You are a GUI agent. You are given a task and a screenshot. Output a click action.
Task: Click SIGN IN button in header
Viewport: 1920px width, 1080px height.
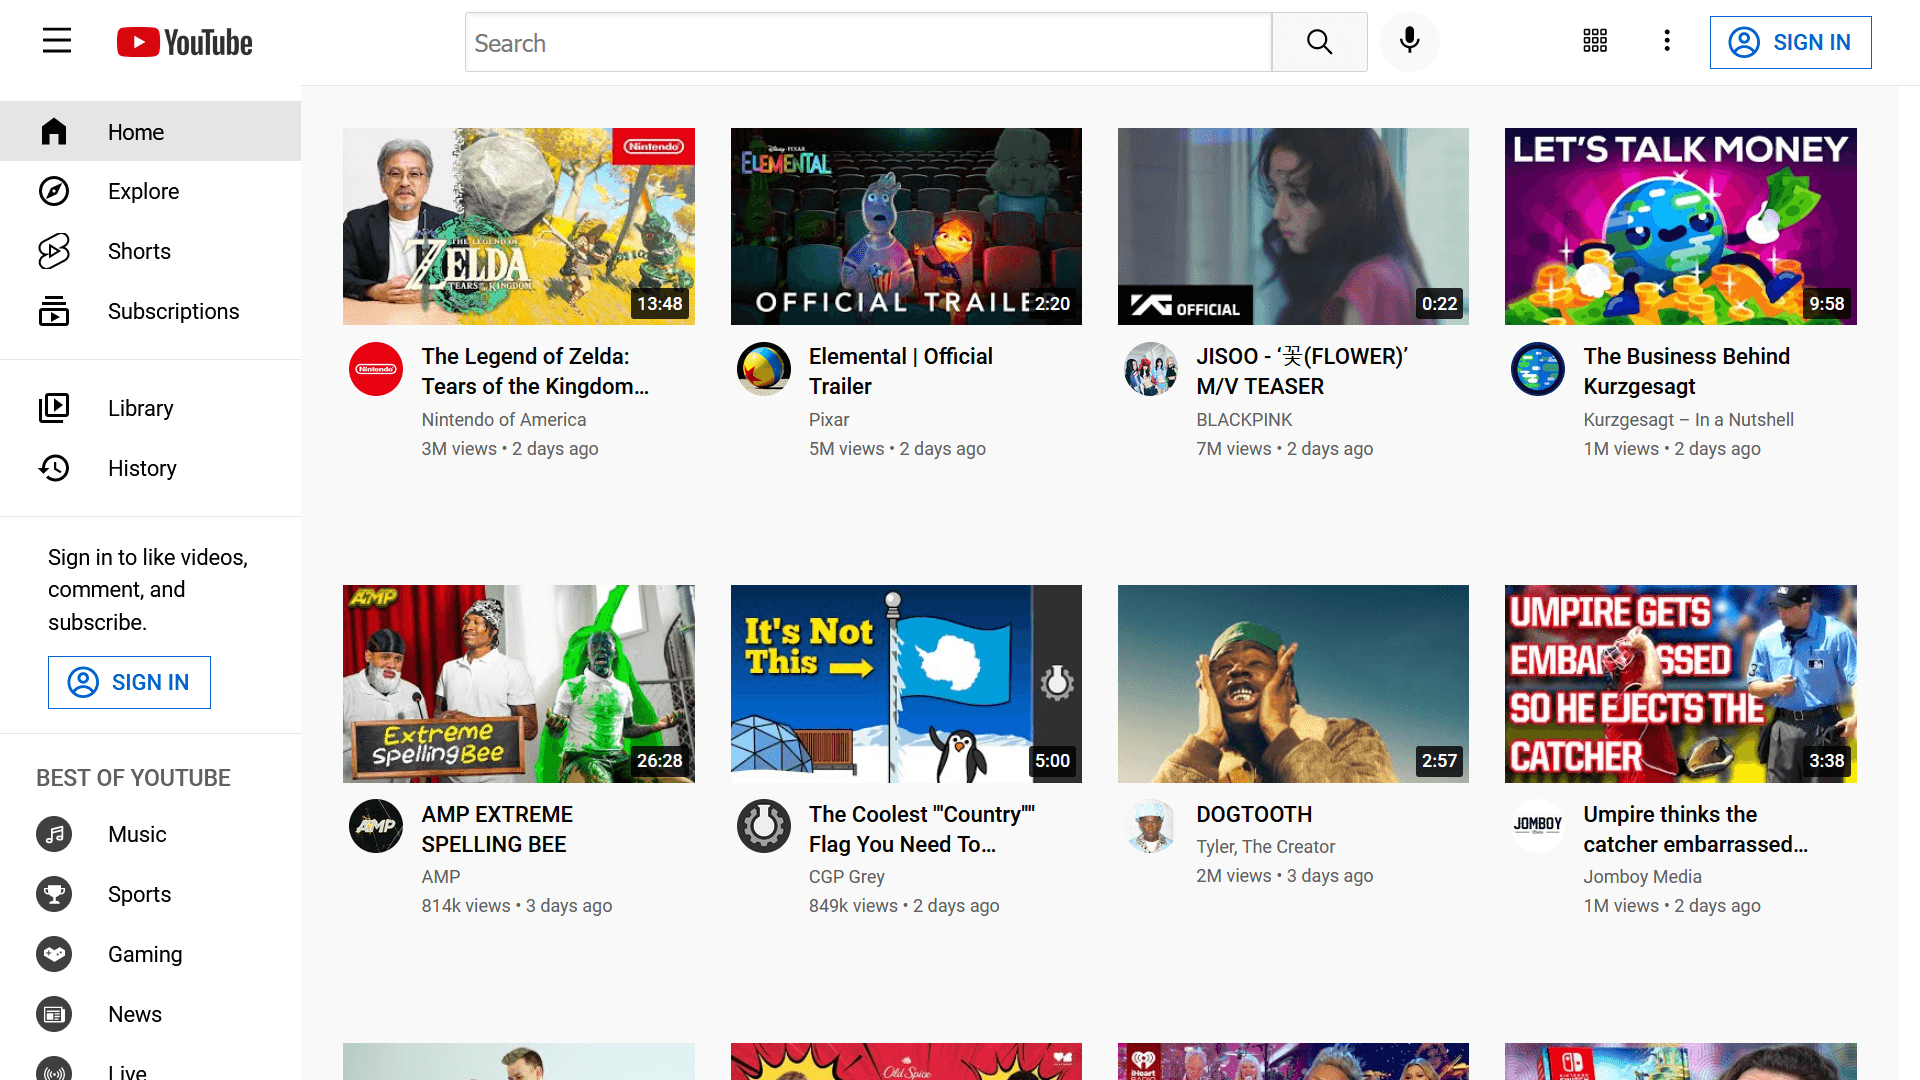tap(1790, 42)
